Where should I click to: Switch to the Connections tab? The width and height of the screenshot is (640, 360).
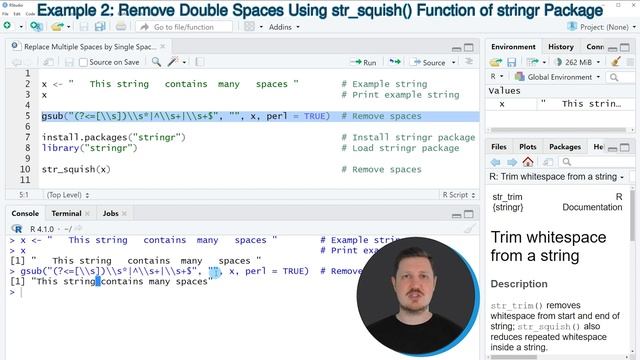(x=595, y=47)
